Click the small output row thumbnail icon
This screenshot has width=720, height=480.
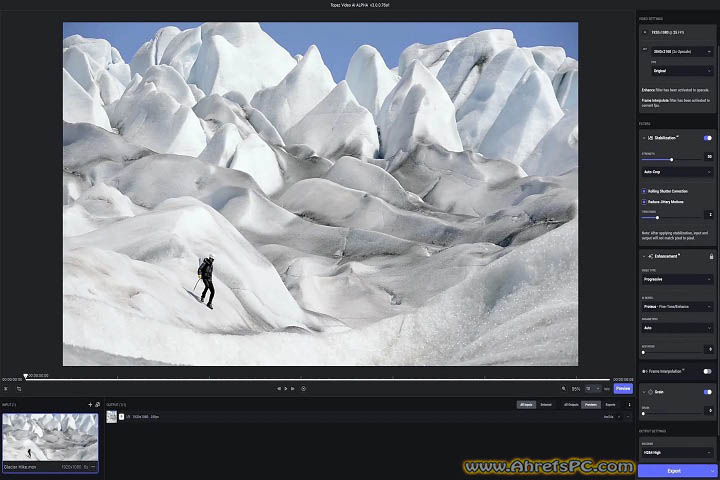click(112, 417)
